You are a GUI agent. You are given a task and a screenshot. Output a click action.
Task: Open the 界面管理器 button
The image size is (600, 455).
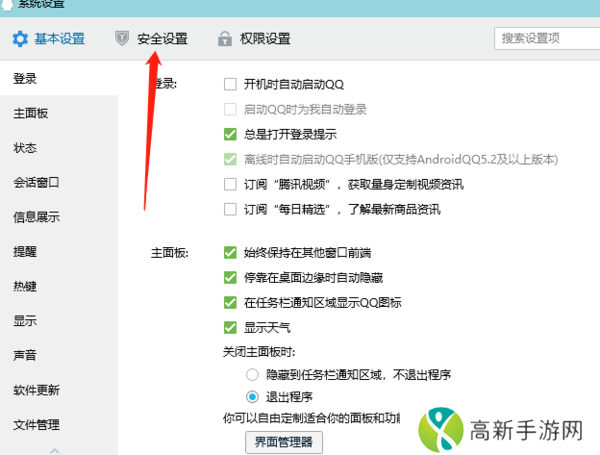click(284, 442)
